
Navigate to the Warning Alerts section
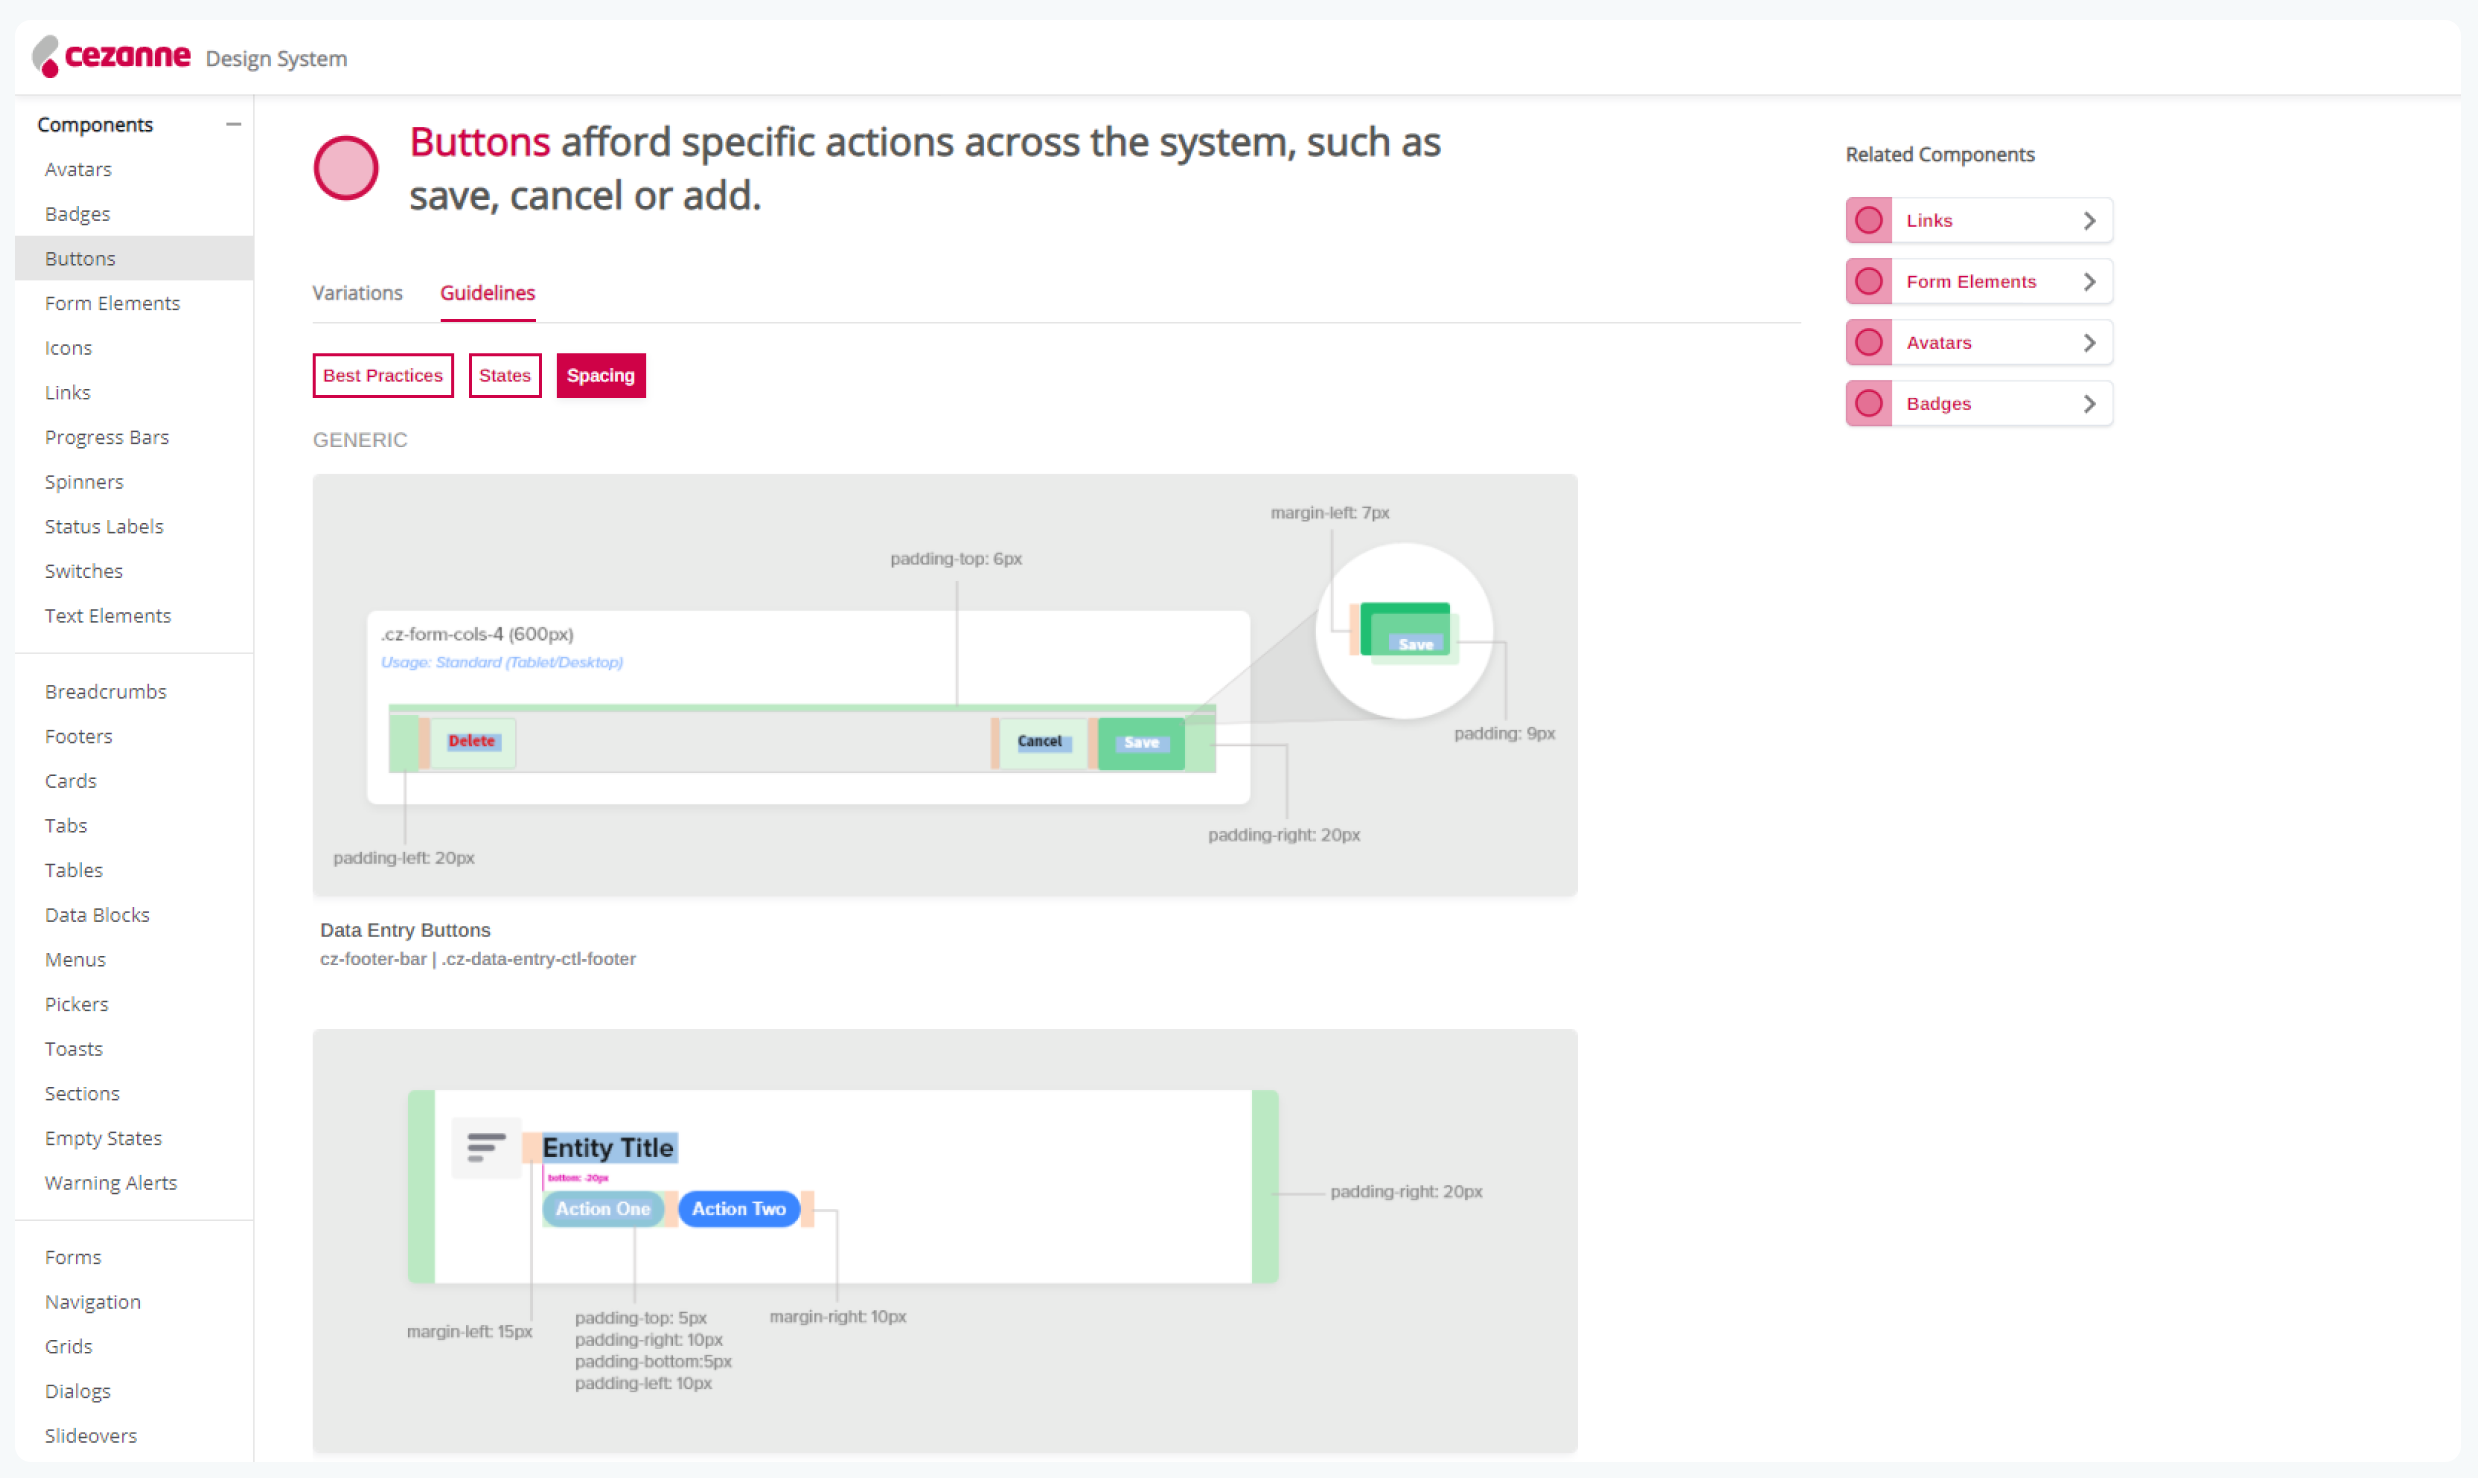(111, 1182)
